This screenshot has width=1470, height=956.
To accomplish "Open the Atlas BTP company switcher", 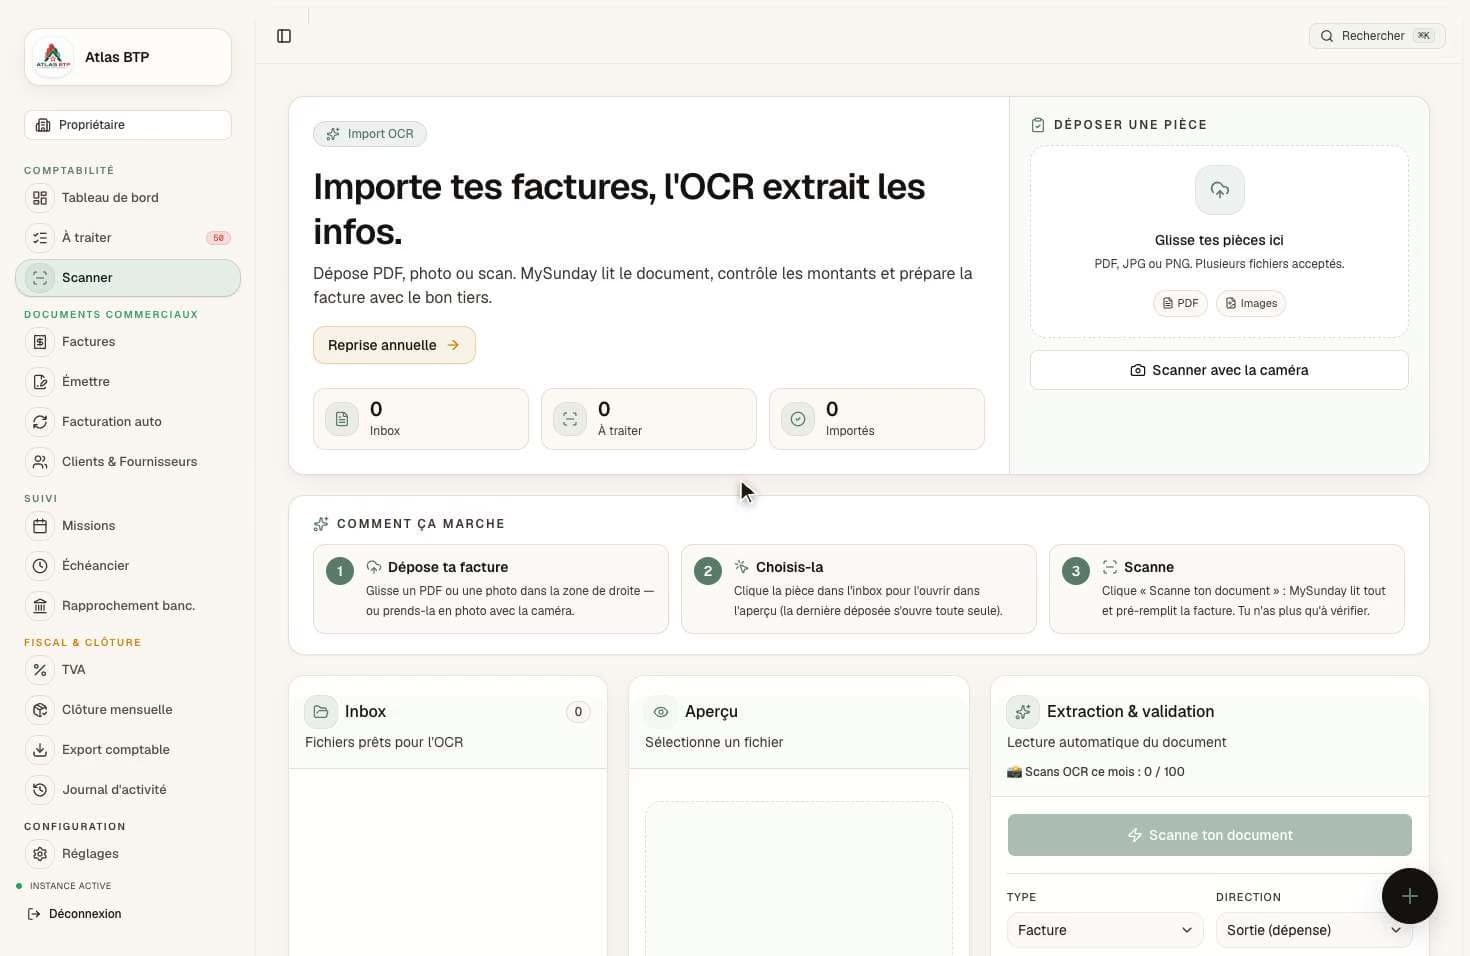I will (x=128, y=57).
